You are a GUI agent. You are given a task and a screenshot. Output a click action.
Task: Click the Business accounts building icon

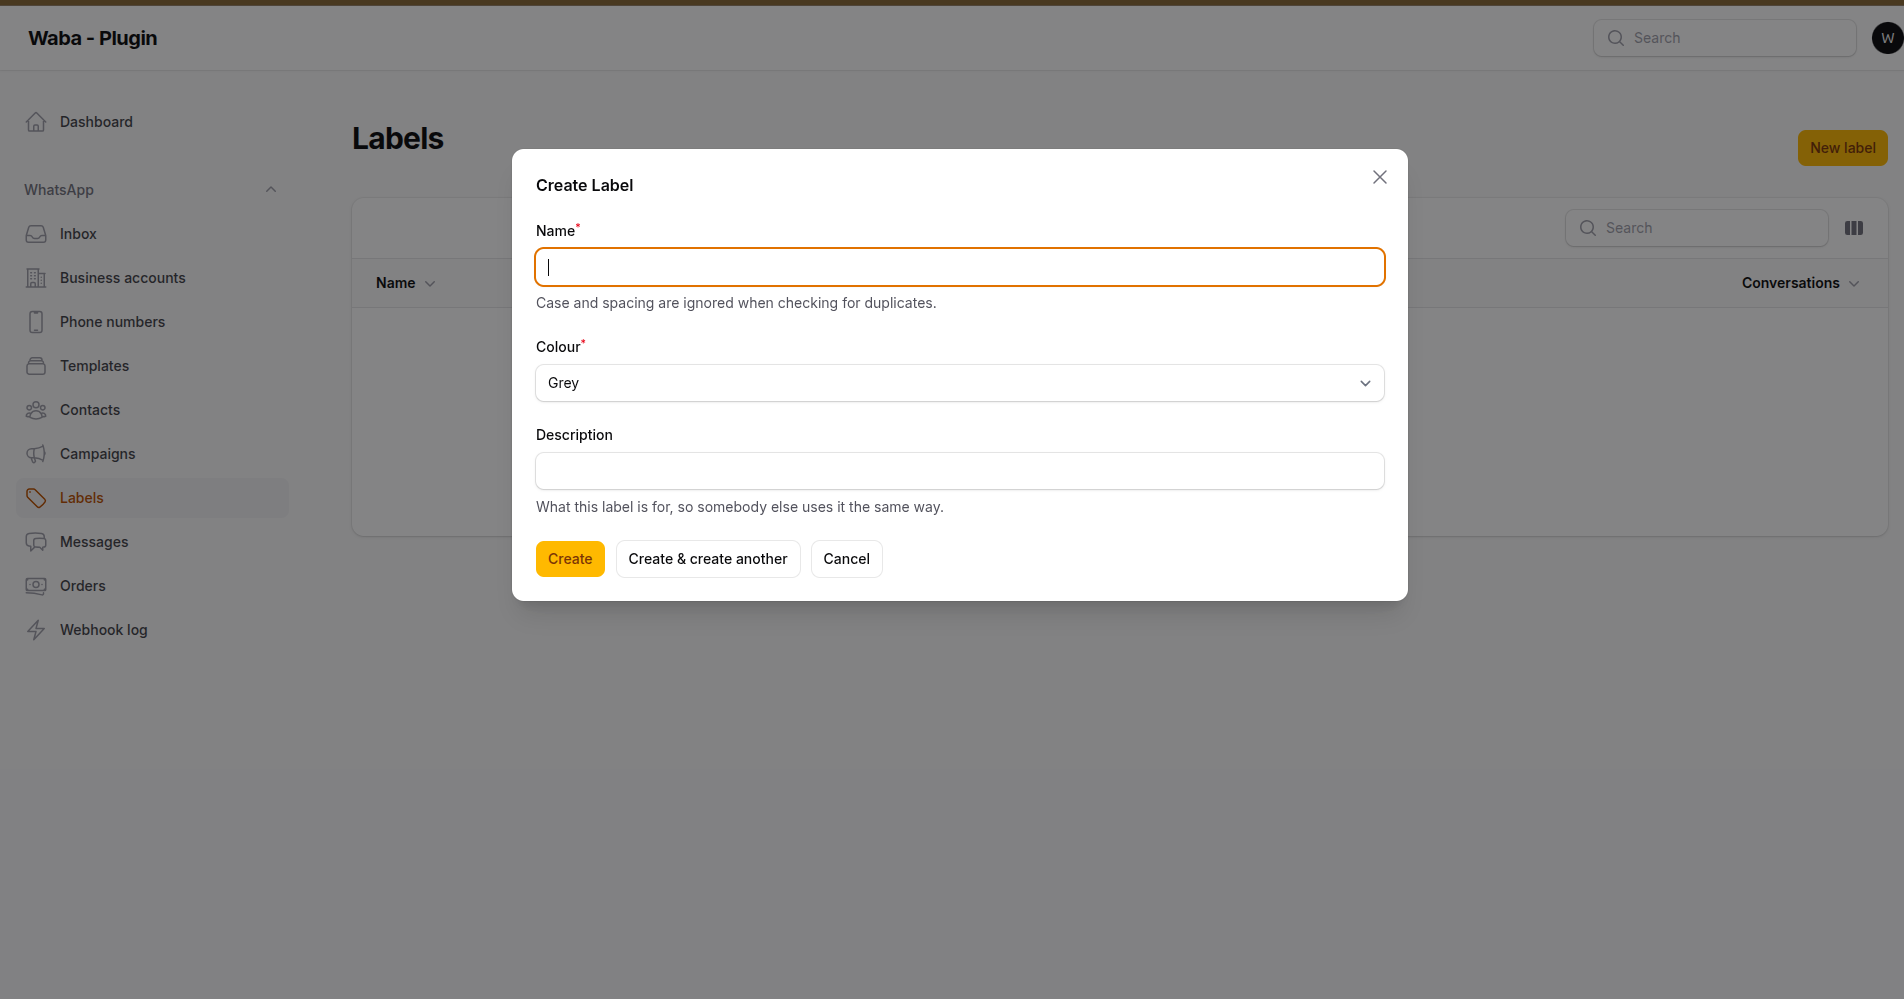(36, 278)
